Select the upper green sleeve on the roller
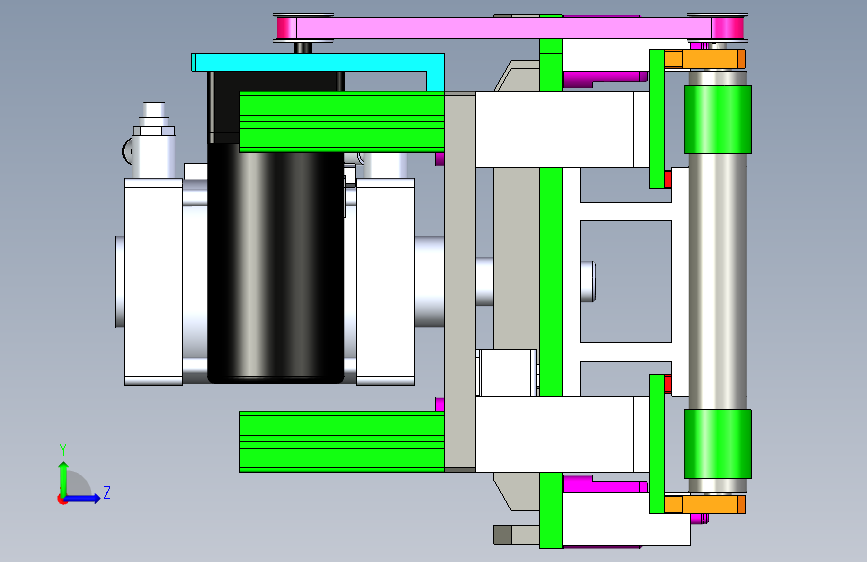The height and width of the screenshot is (562, 867). (718, 119)
